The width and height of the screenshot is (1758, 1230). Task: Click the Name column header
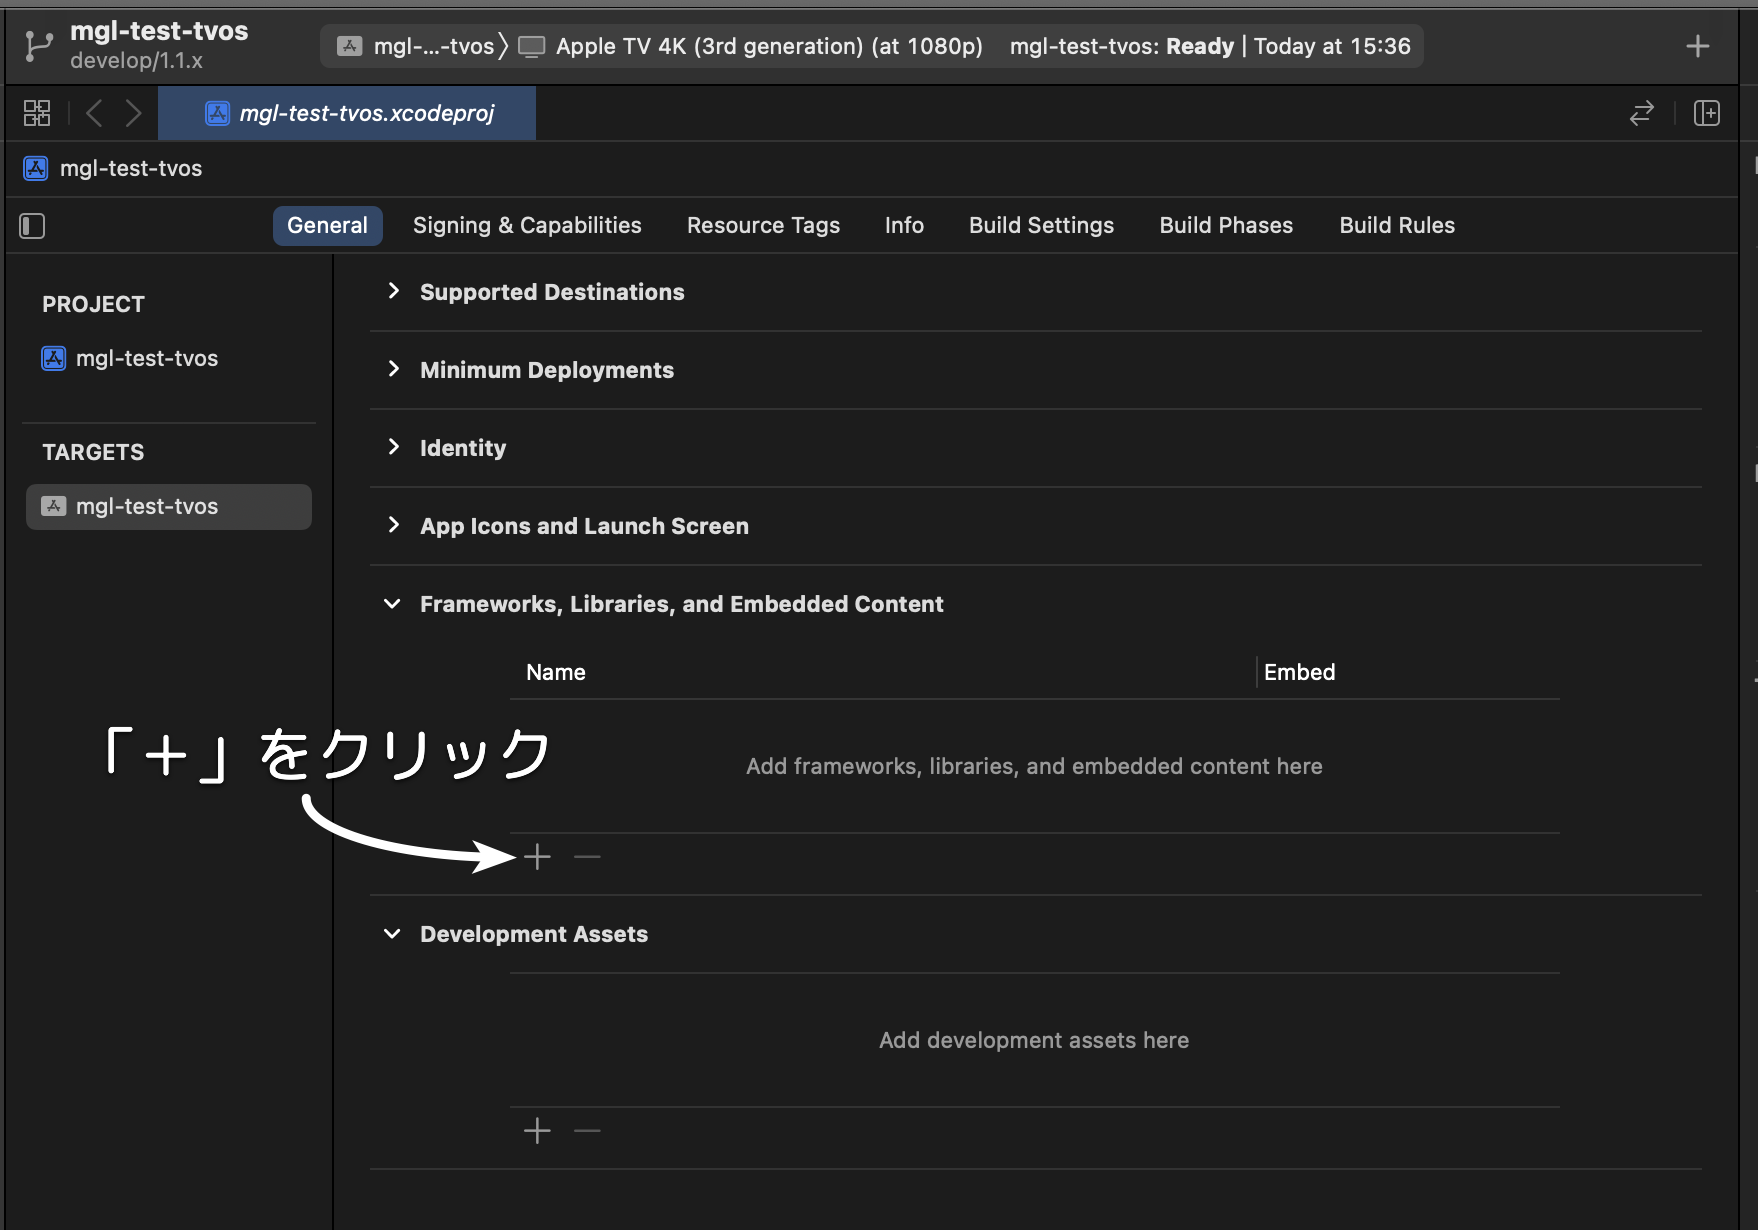pos(556,672)
